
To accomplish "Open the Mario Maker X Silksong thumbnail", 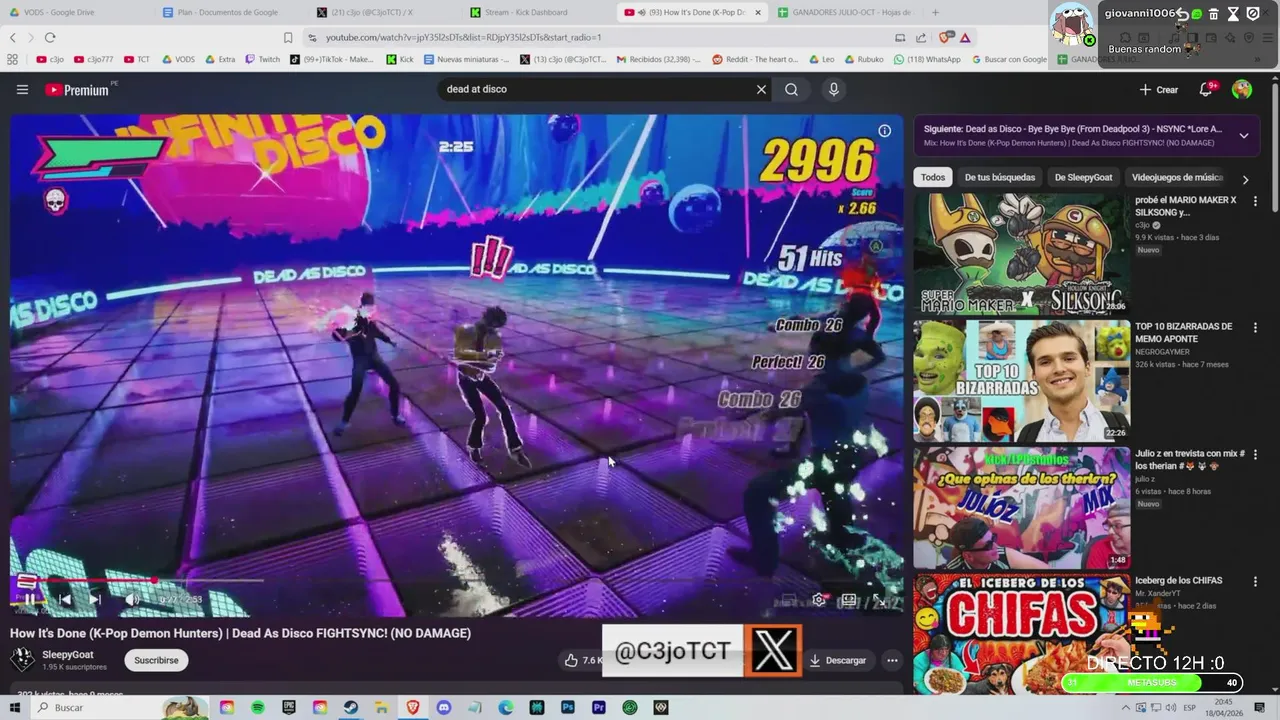I will [x=1021, y=254].
